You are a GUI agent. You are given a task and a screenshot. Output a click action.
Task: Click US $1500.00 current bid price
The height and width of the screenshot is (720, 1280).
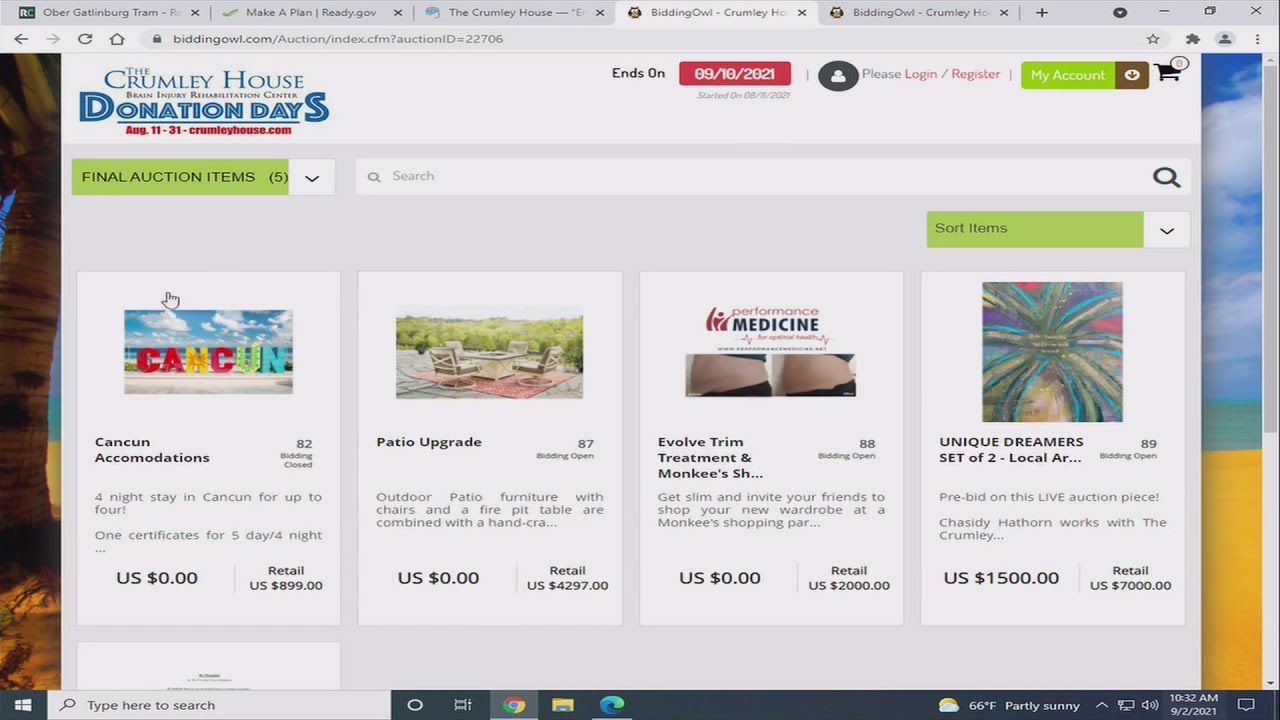pyautogui.click(x=1001, y=578)
